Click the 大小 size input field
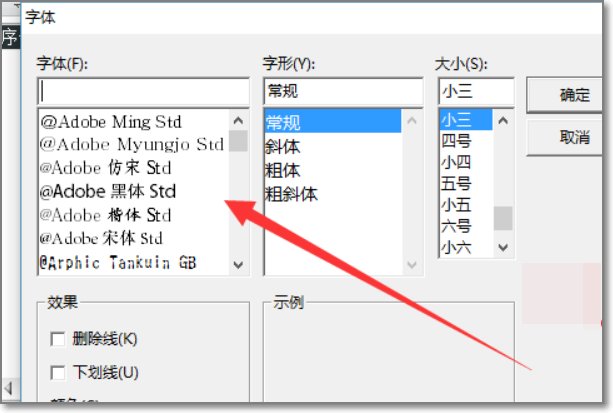Image resolution: width=613 pixels, height=413 pixels. click(476, 91)
